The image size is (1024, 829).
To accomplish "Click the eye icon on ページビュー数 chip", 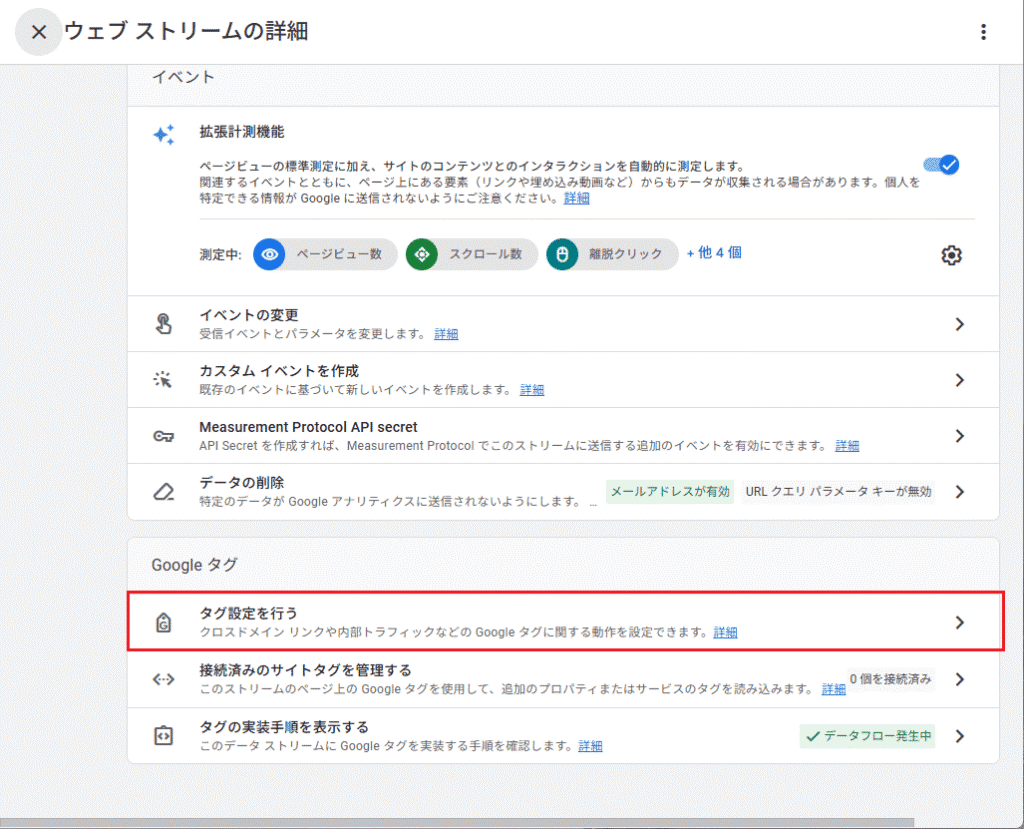I will [x=268, y=254].
